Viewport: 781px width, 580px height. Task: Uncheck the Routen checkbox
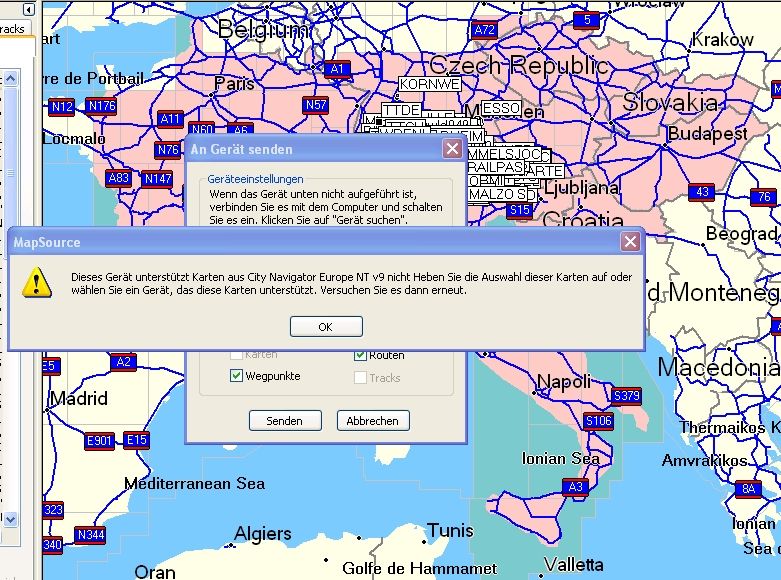point(361,355)
